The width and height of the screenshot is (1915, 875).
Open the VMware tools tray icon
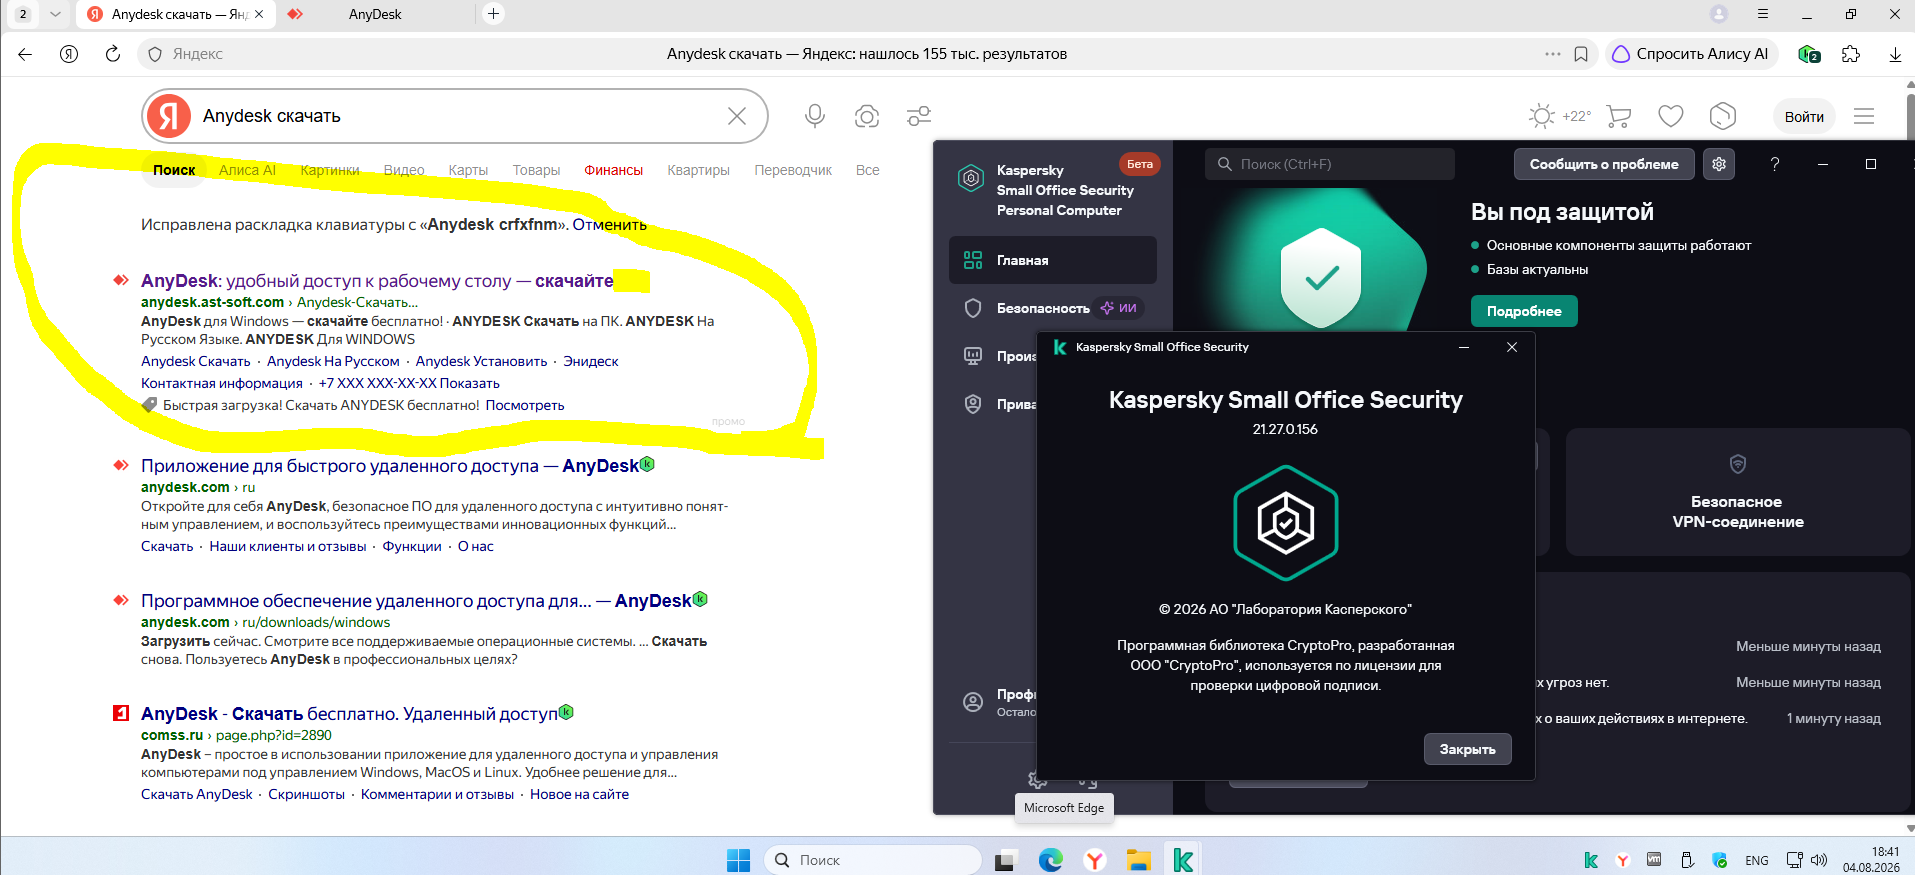(1654, 859)
